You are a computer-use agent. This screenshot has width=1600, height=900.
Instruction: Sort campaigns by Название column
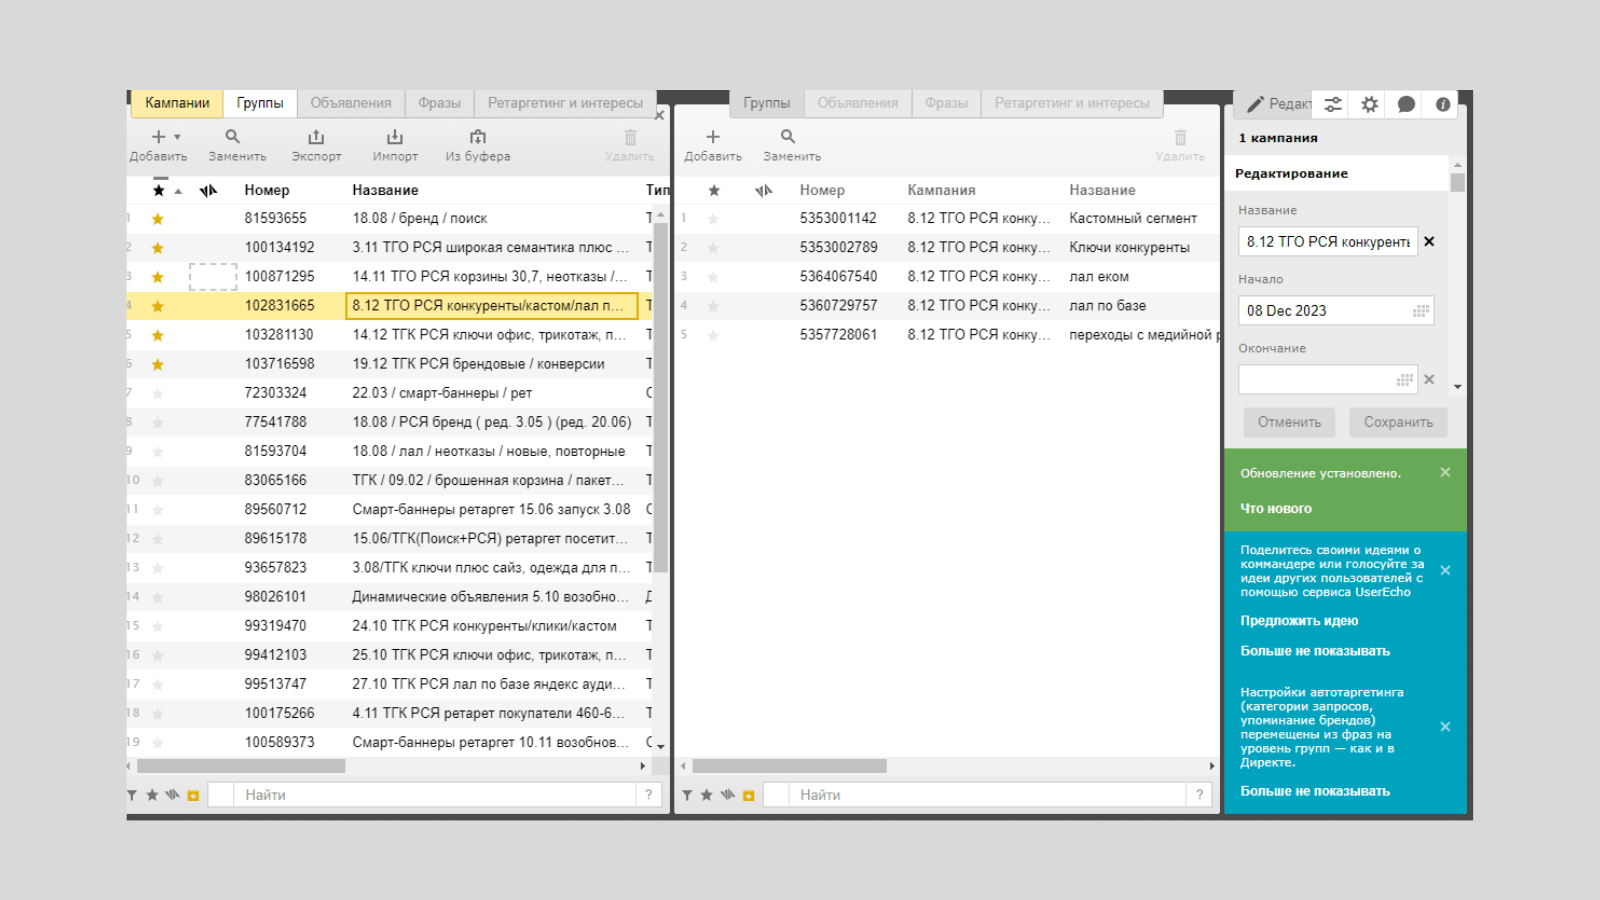(x=385, y=190)
